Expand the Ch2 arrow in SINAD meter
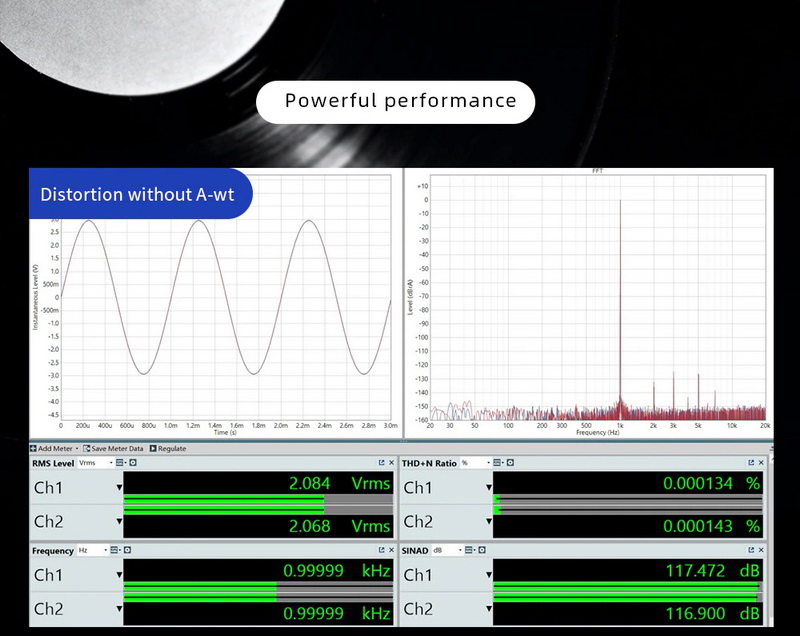Screen dimensions: 800x636 (489, 609)
